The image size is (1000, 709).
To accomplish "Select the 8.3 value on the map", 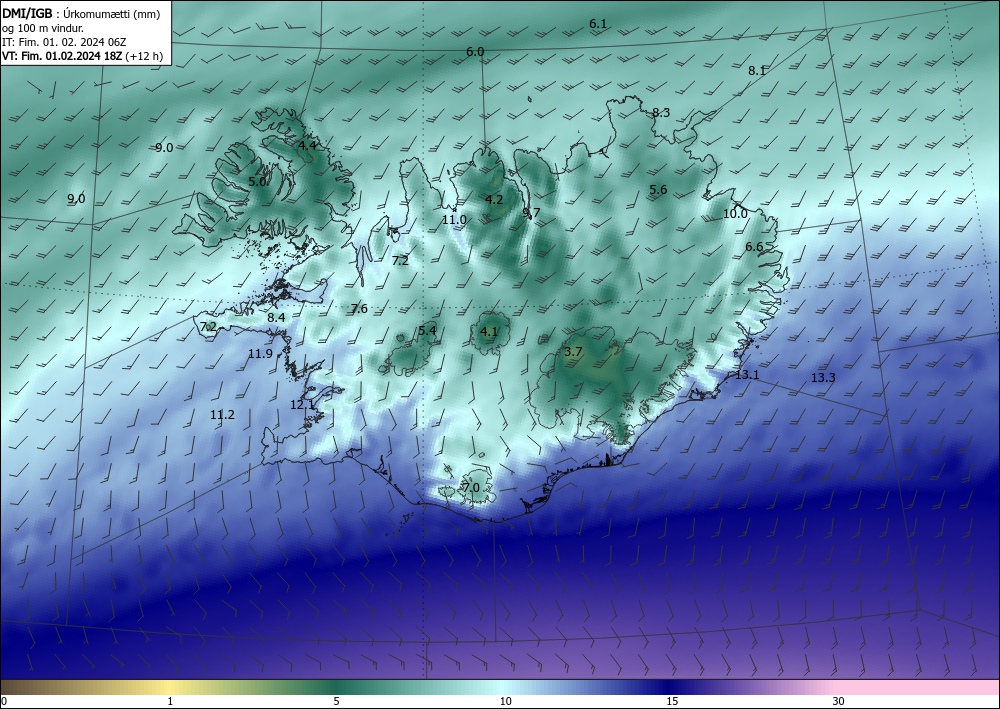I will [661, 113].
